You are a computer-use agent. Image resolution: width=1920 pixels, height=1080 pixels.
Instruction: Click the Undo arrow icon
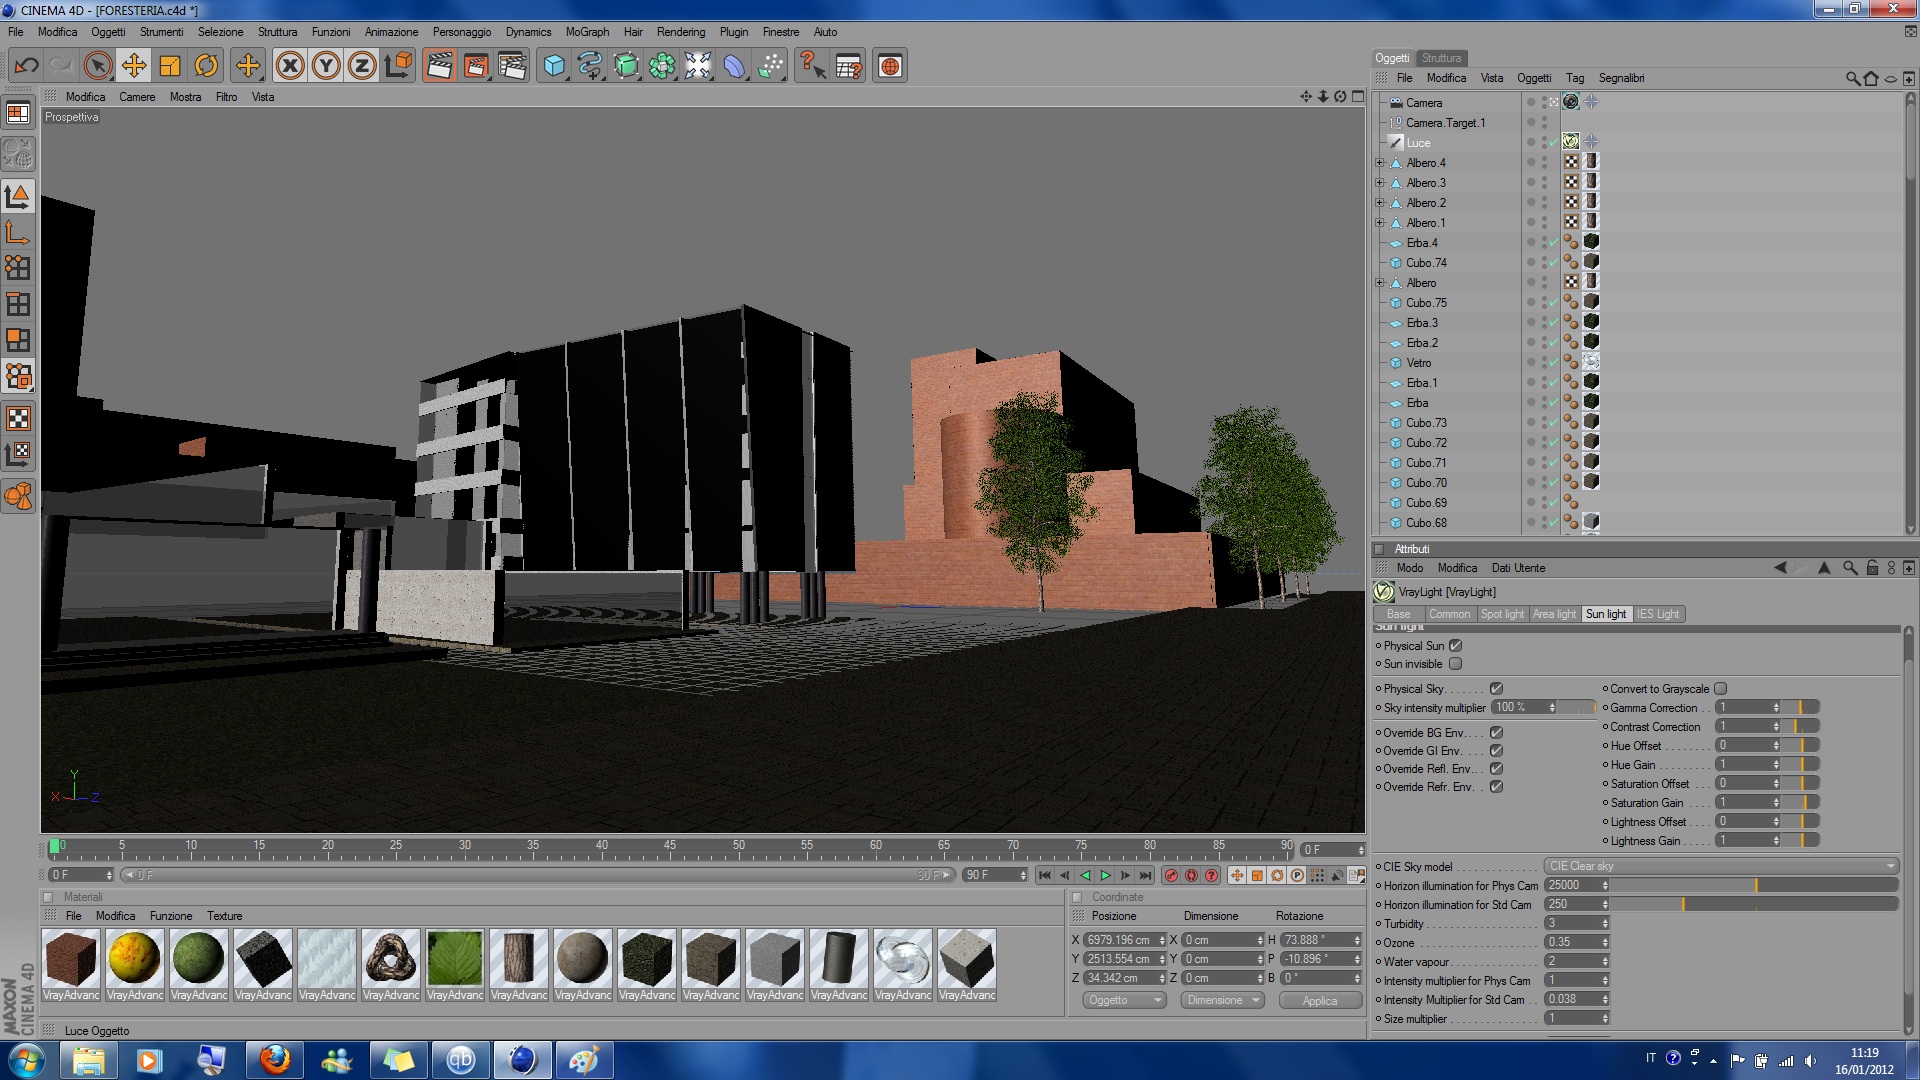point(26,66)
